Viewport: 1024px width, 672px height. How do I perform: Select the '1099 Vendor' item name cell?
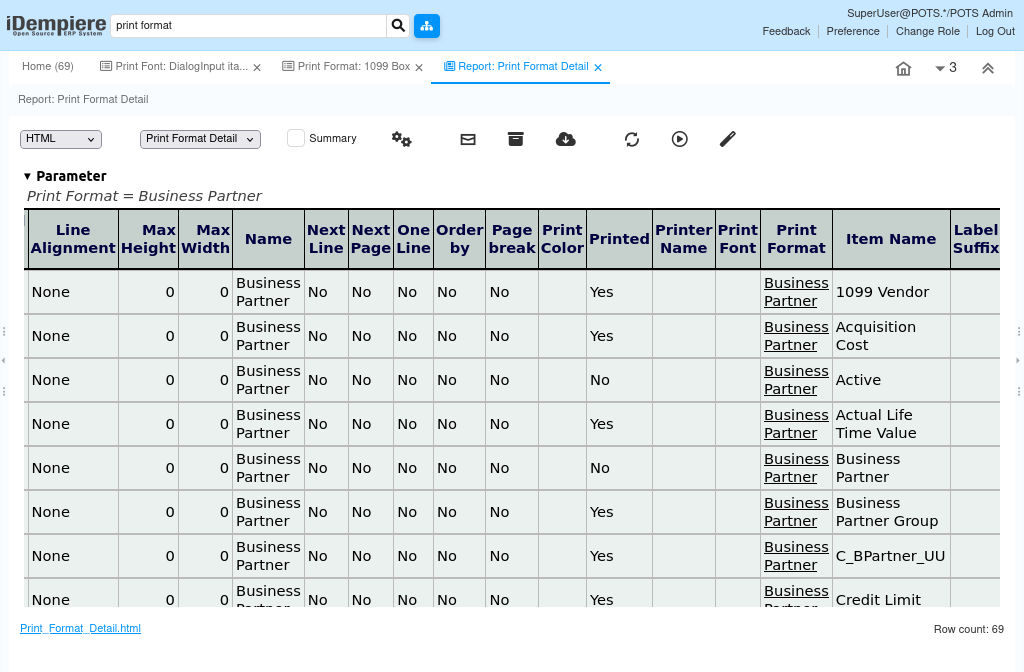click(x=891, y=292)
